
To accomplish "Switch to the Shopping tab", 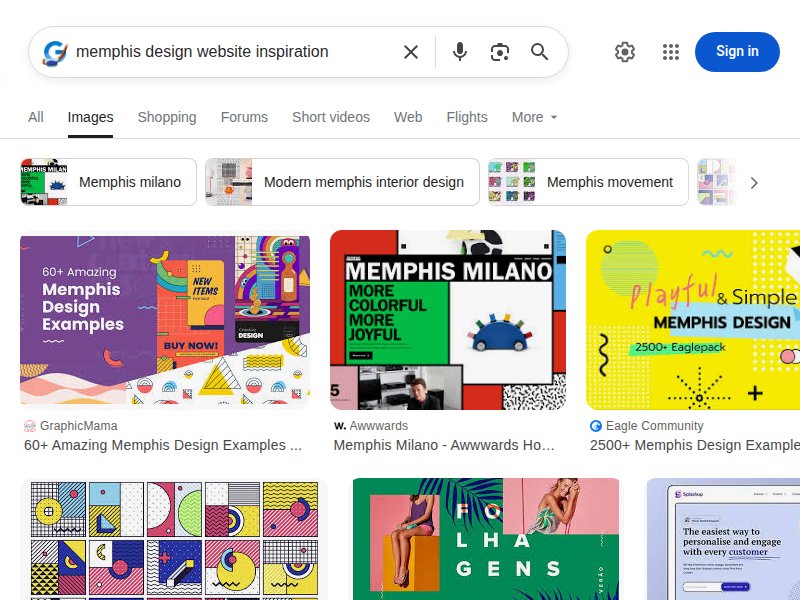I will [x=166, y=117].
